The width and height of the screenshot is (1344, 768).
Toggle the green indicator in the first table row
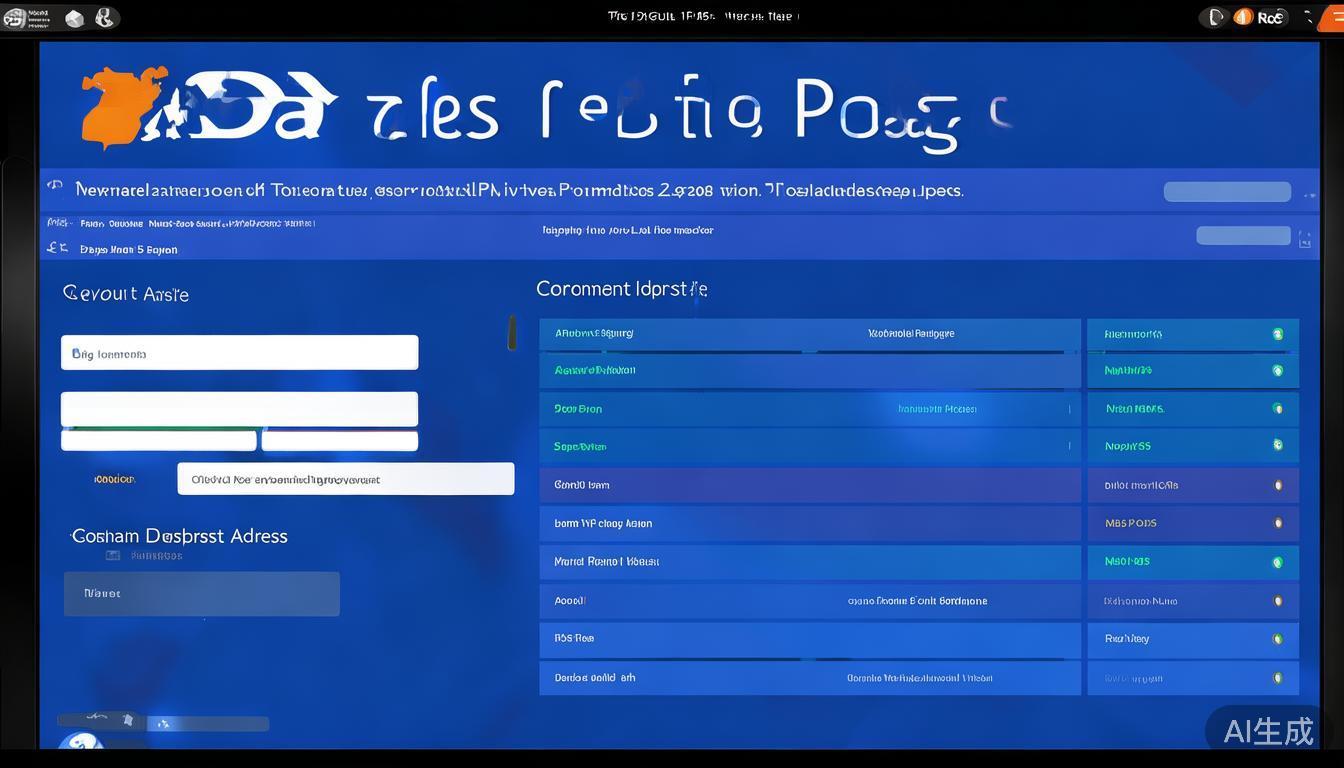click(1277, 334)
